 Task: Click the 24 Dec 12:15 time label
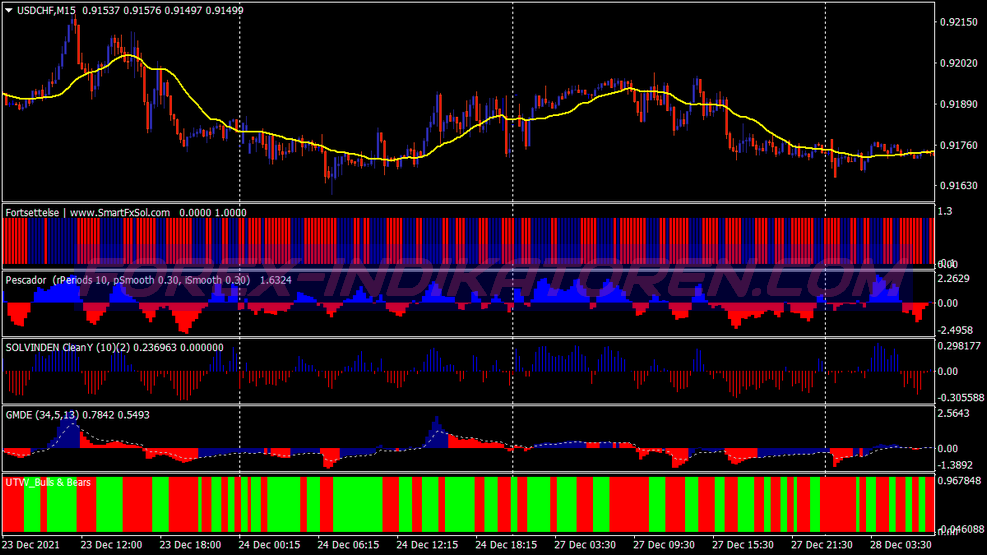pos(427,545)
